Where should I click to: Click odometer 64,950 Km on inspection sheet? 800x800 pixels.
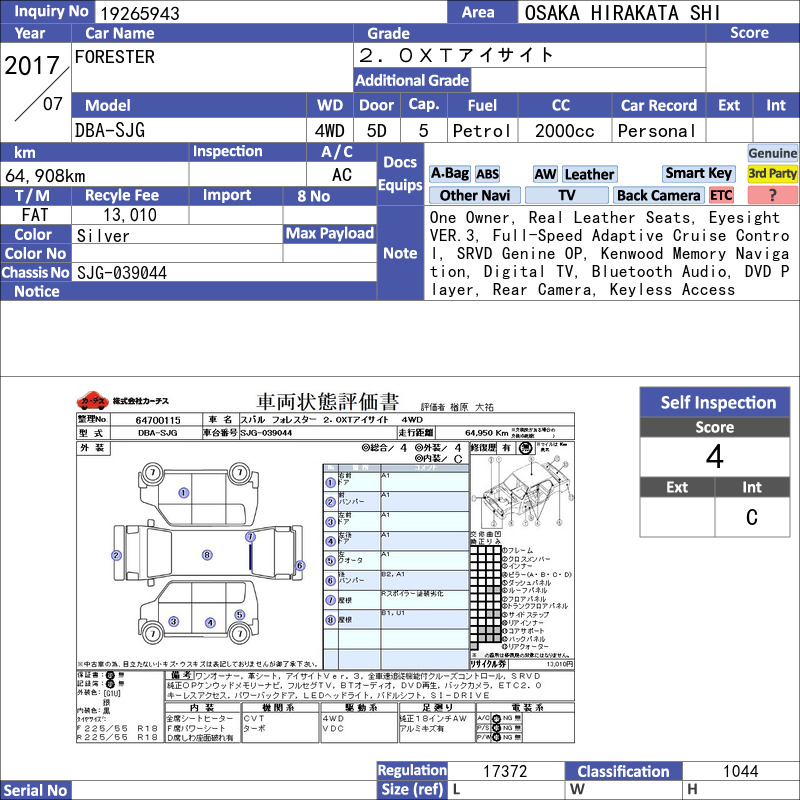486,433
